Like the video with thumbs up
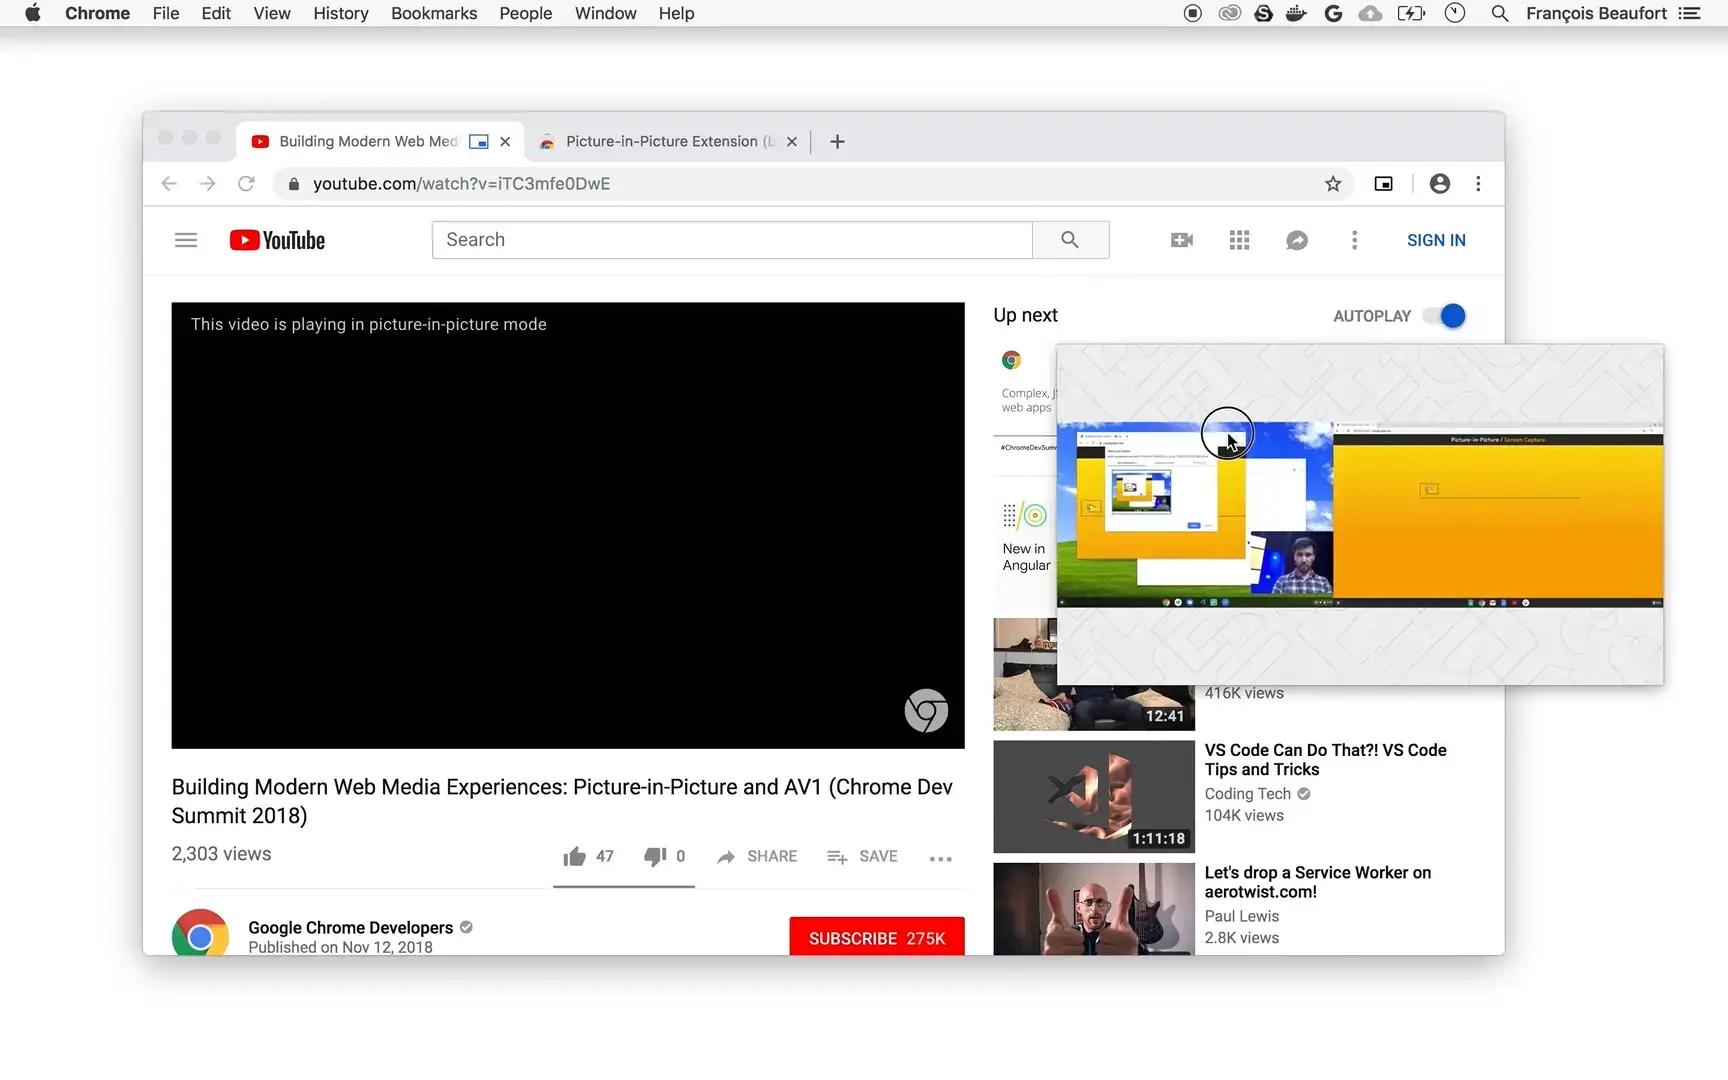The image size is (1728, 1080). pos(575,857)
